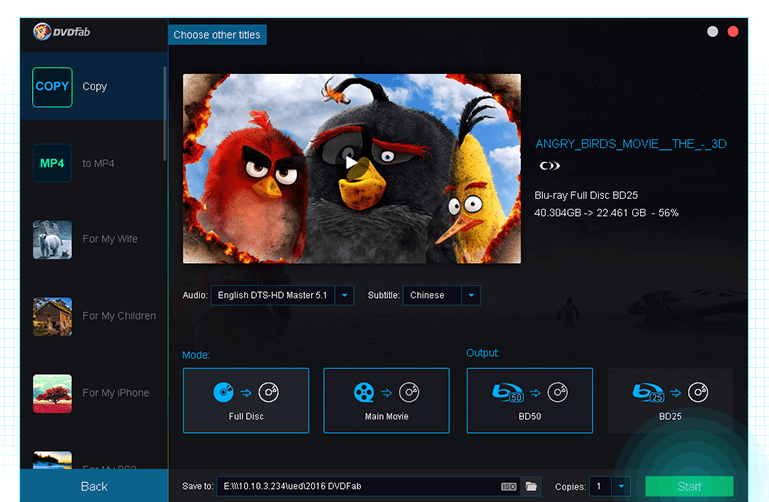
Task: Select the MP4 profile icon
Action: (x=52, y=163)
